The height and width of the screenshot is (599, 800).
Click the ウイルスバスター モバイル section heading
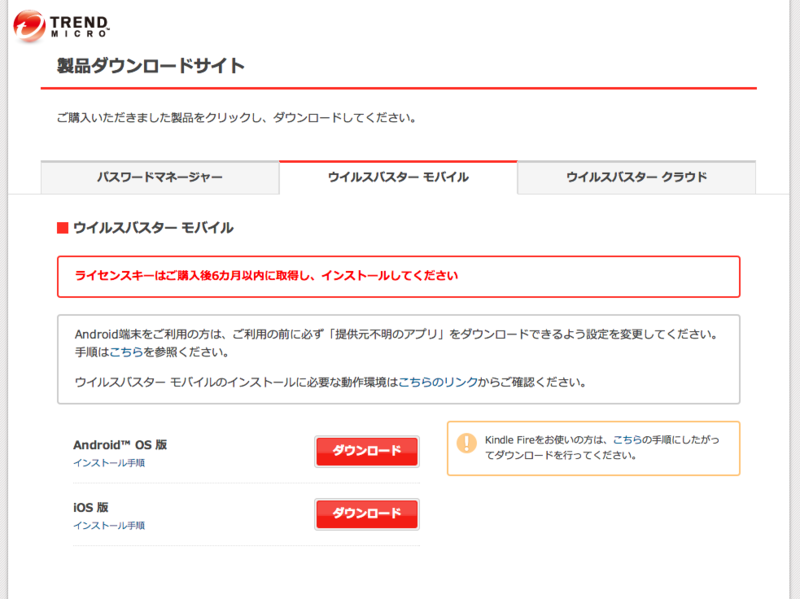pos(153,228)
